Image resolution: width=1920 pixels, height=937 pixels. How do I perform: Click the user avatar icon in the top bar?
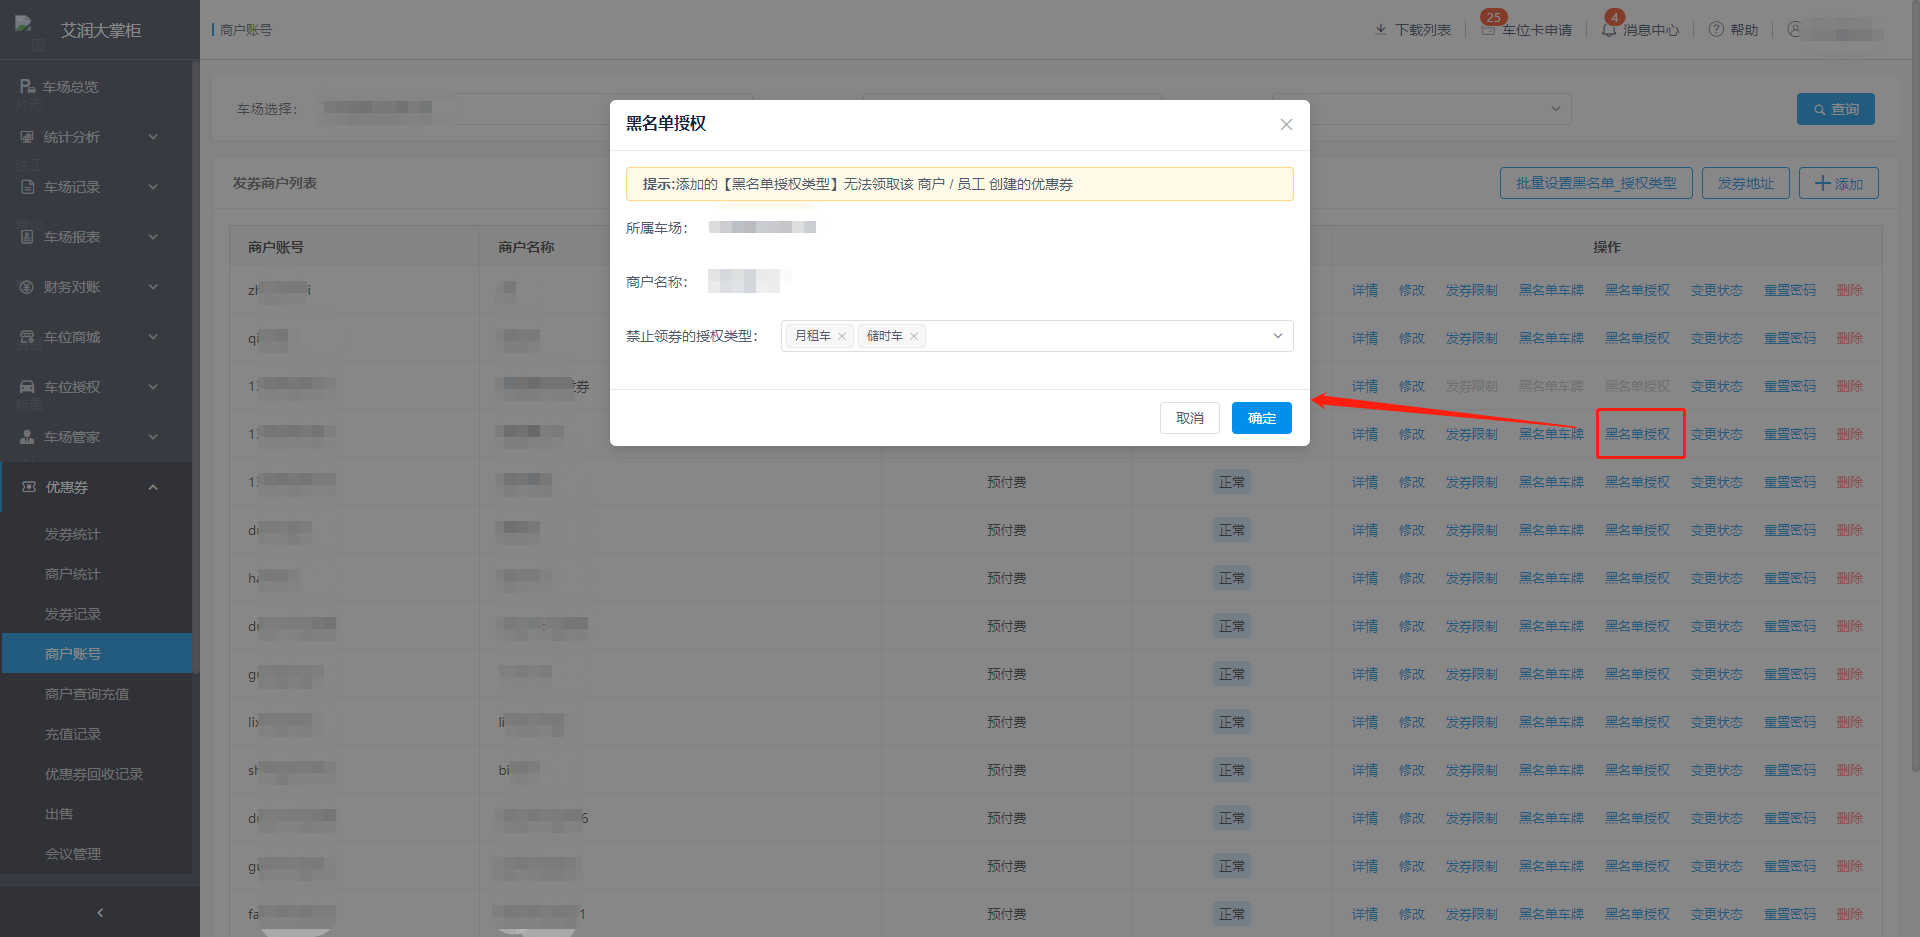[1794, 29]
